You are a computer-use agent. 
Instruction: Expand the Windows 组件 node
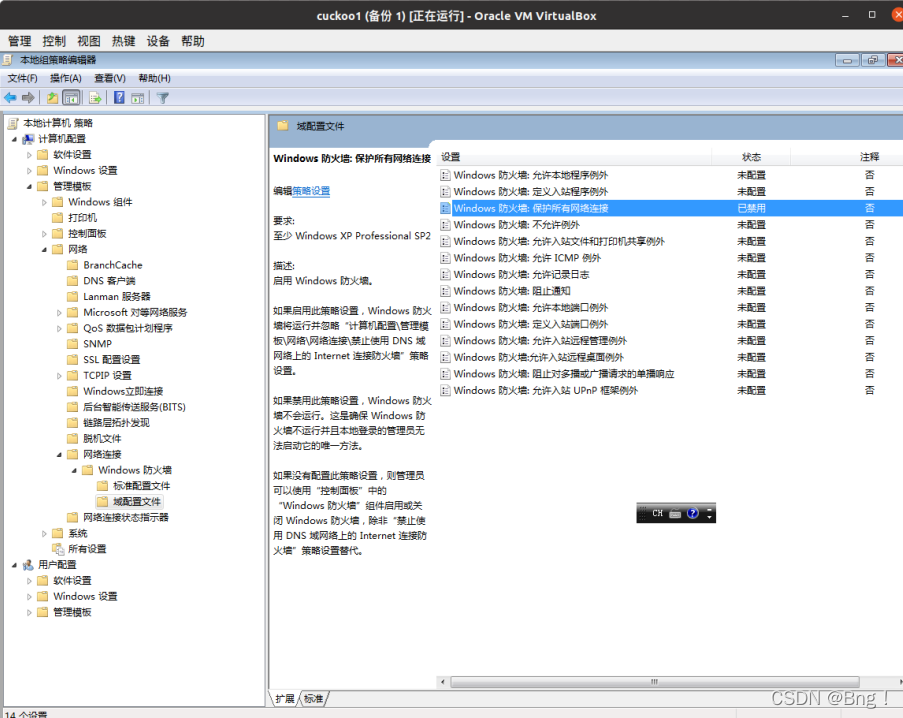click(44, 202)
